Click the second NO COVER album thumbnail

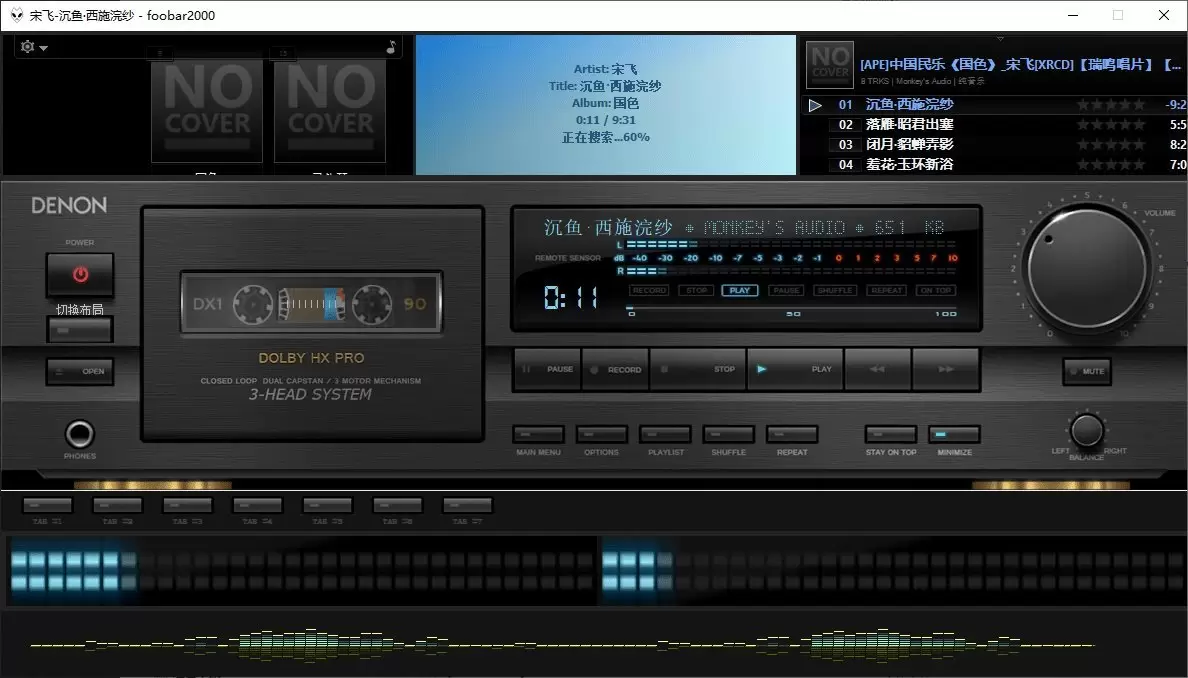tap(330, 111)
